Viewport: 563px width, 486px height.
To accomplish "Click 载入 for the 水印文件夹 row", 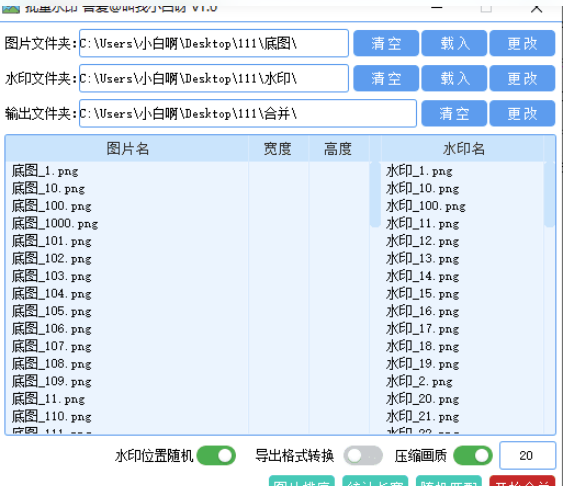I will (x=454, y=78).
